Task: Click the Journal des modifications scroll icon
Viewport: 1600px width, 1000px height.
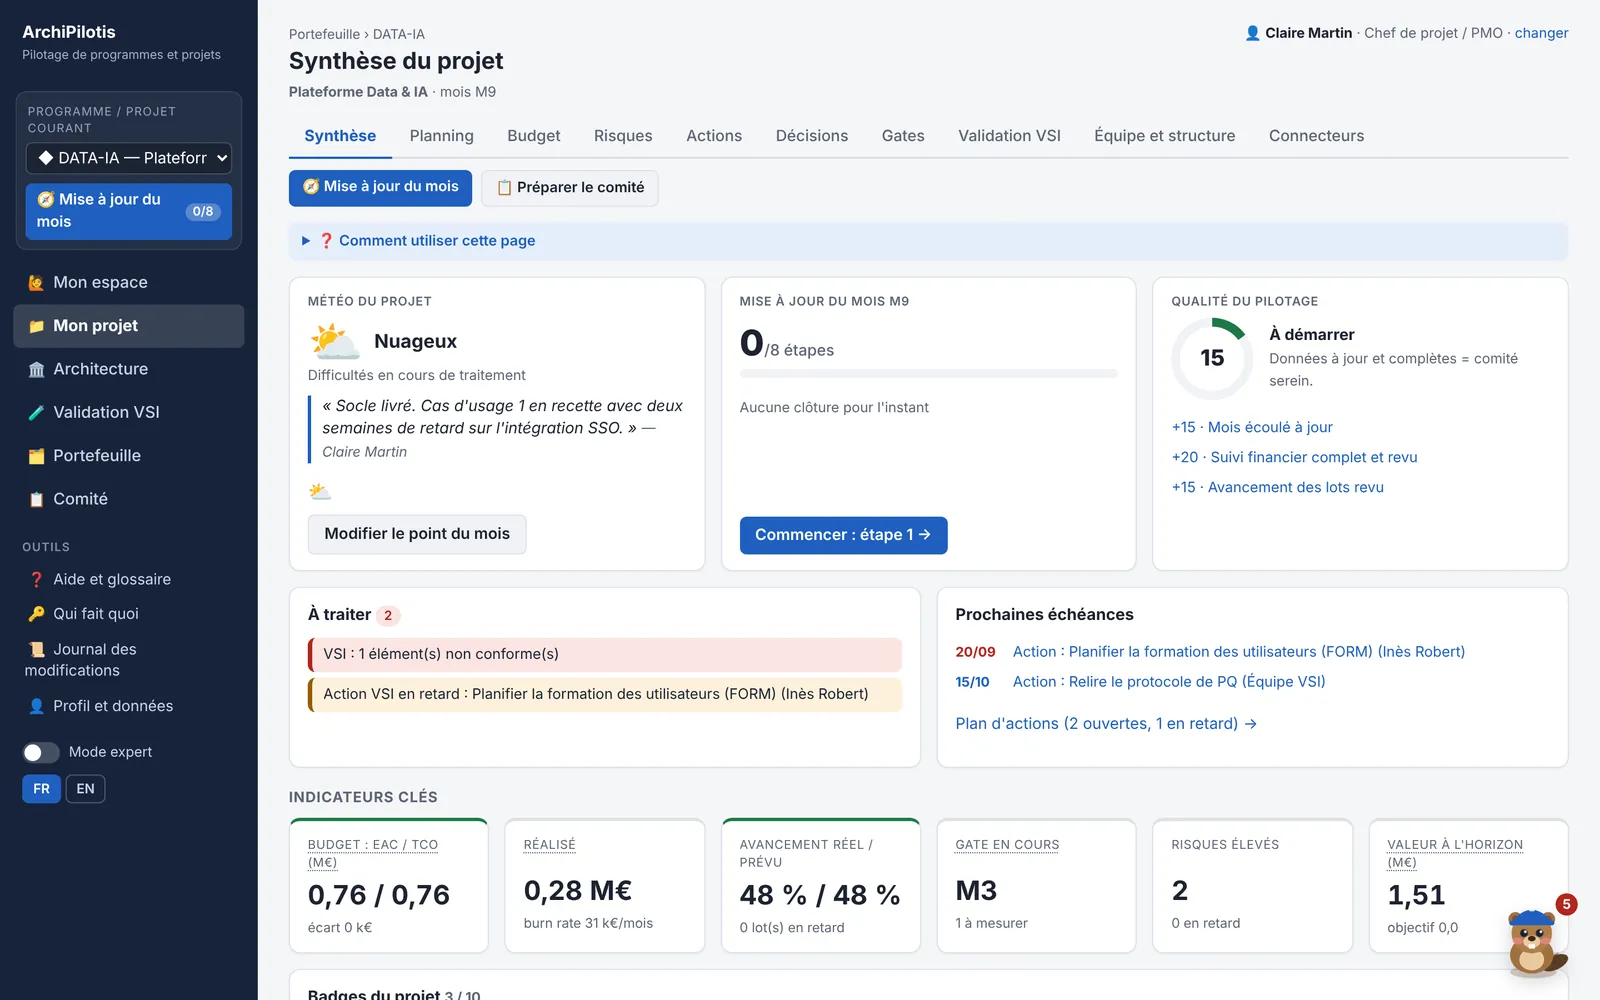Action: pyautogui.click(x=36, y=650)
